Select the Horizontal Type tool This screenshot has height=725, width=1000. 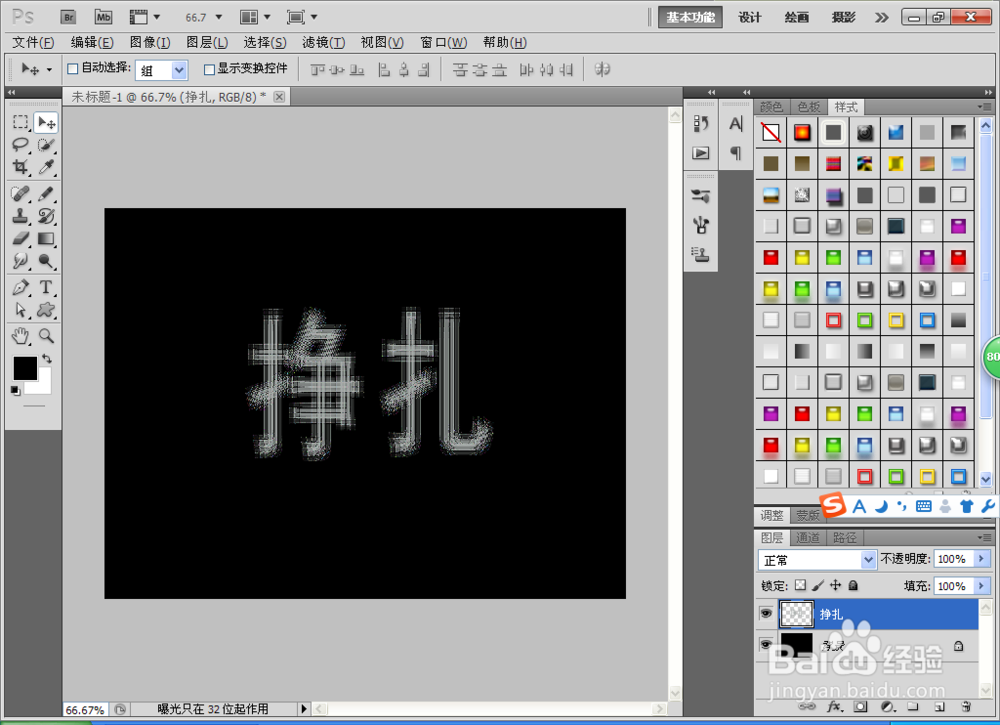pyautogui.click(x=46, y=288)
